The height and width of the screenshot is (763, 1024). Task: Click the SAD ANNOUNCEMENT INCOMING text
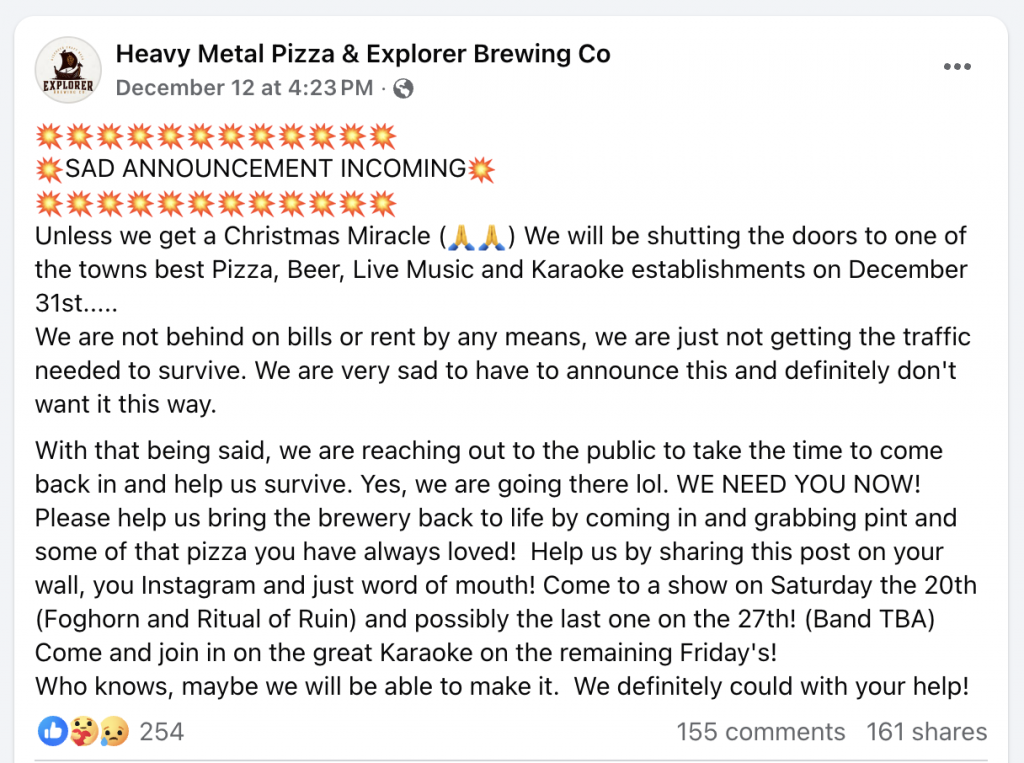click(x=265, y=169)
